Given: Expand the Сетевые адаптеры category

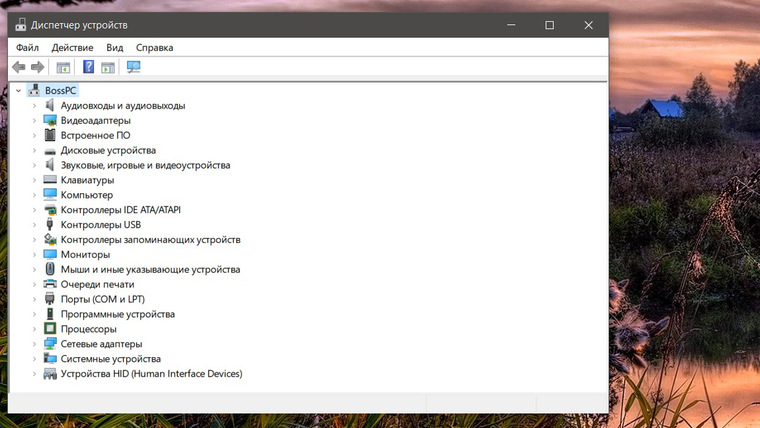Looking at the screenshot, I should click(x=34, y=344).
